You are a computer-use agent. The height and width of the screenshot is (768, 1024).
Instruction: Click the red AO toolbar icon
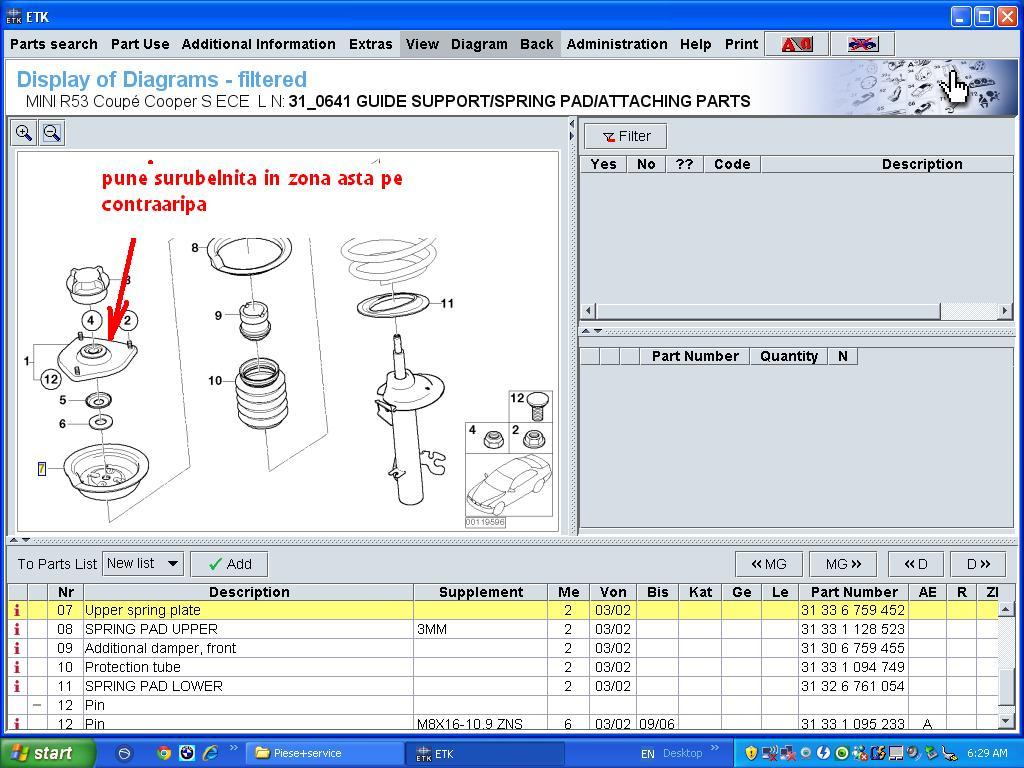click(797, 44)
